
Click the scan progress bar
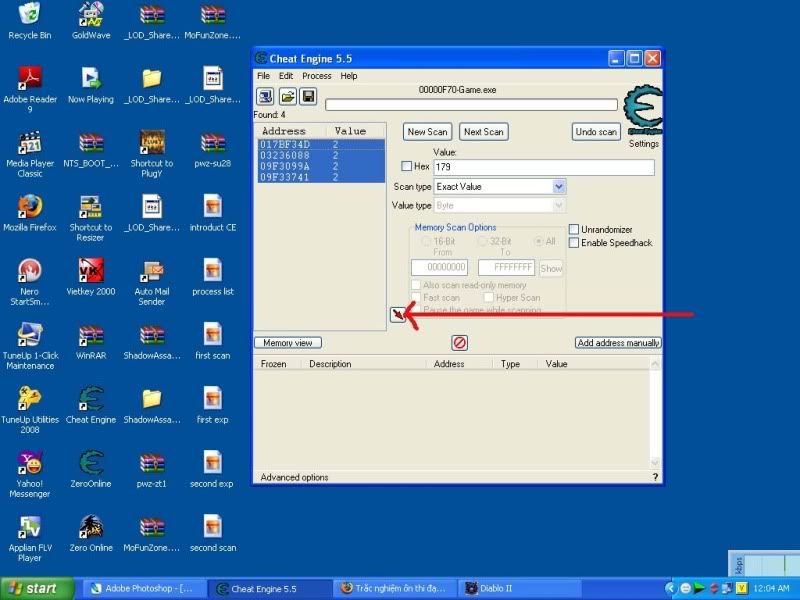pos(471,105)
